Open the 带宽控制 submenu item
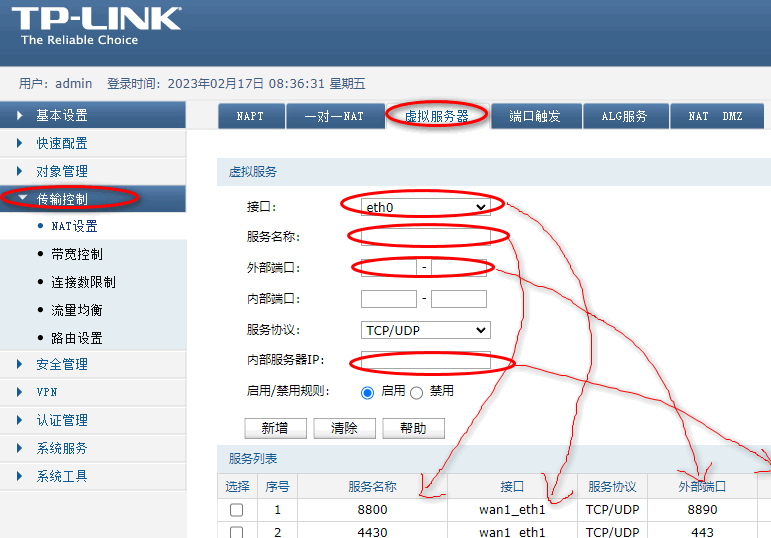771x538 pixels. coord(76,254)
